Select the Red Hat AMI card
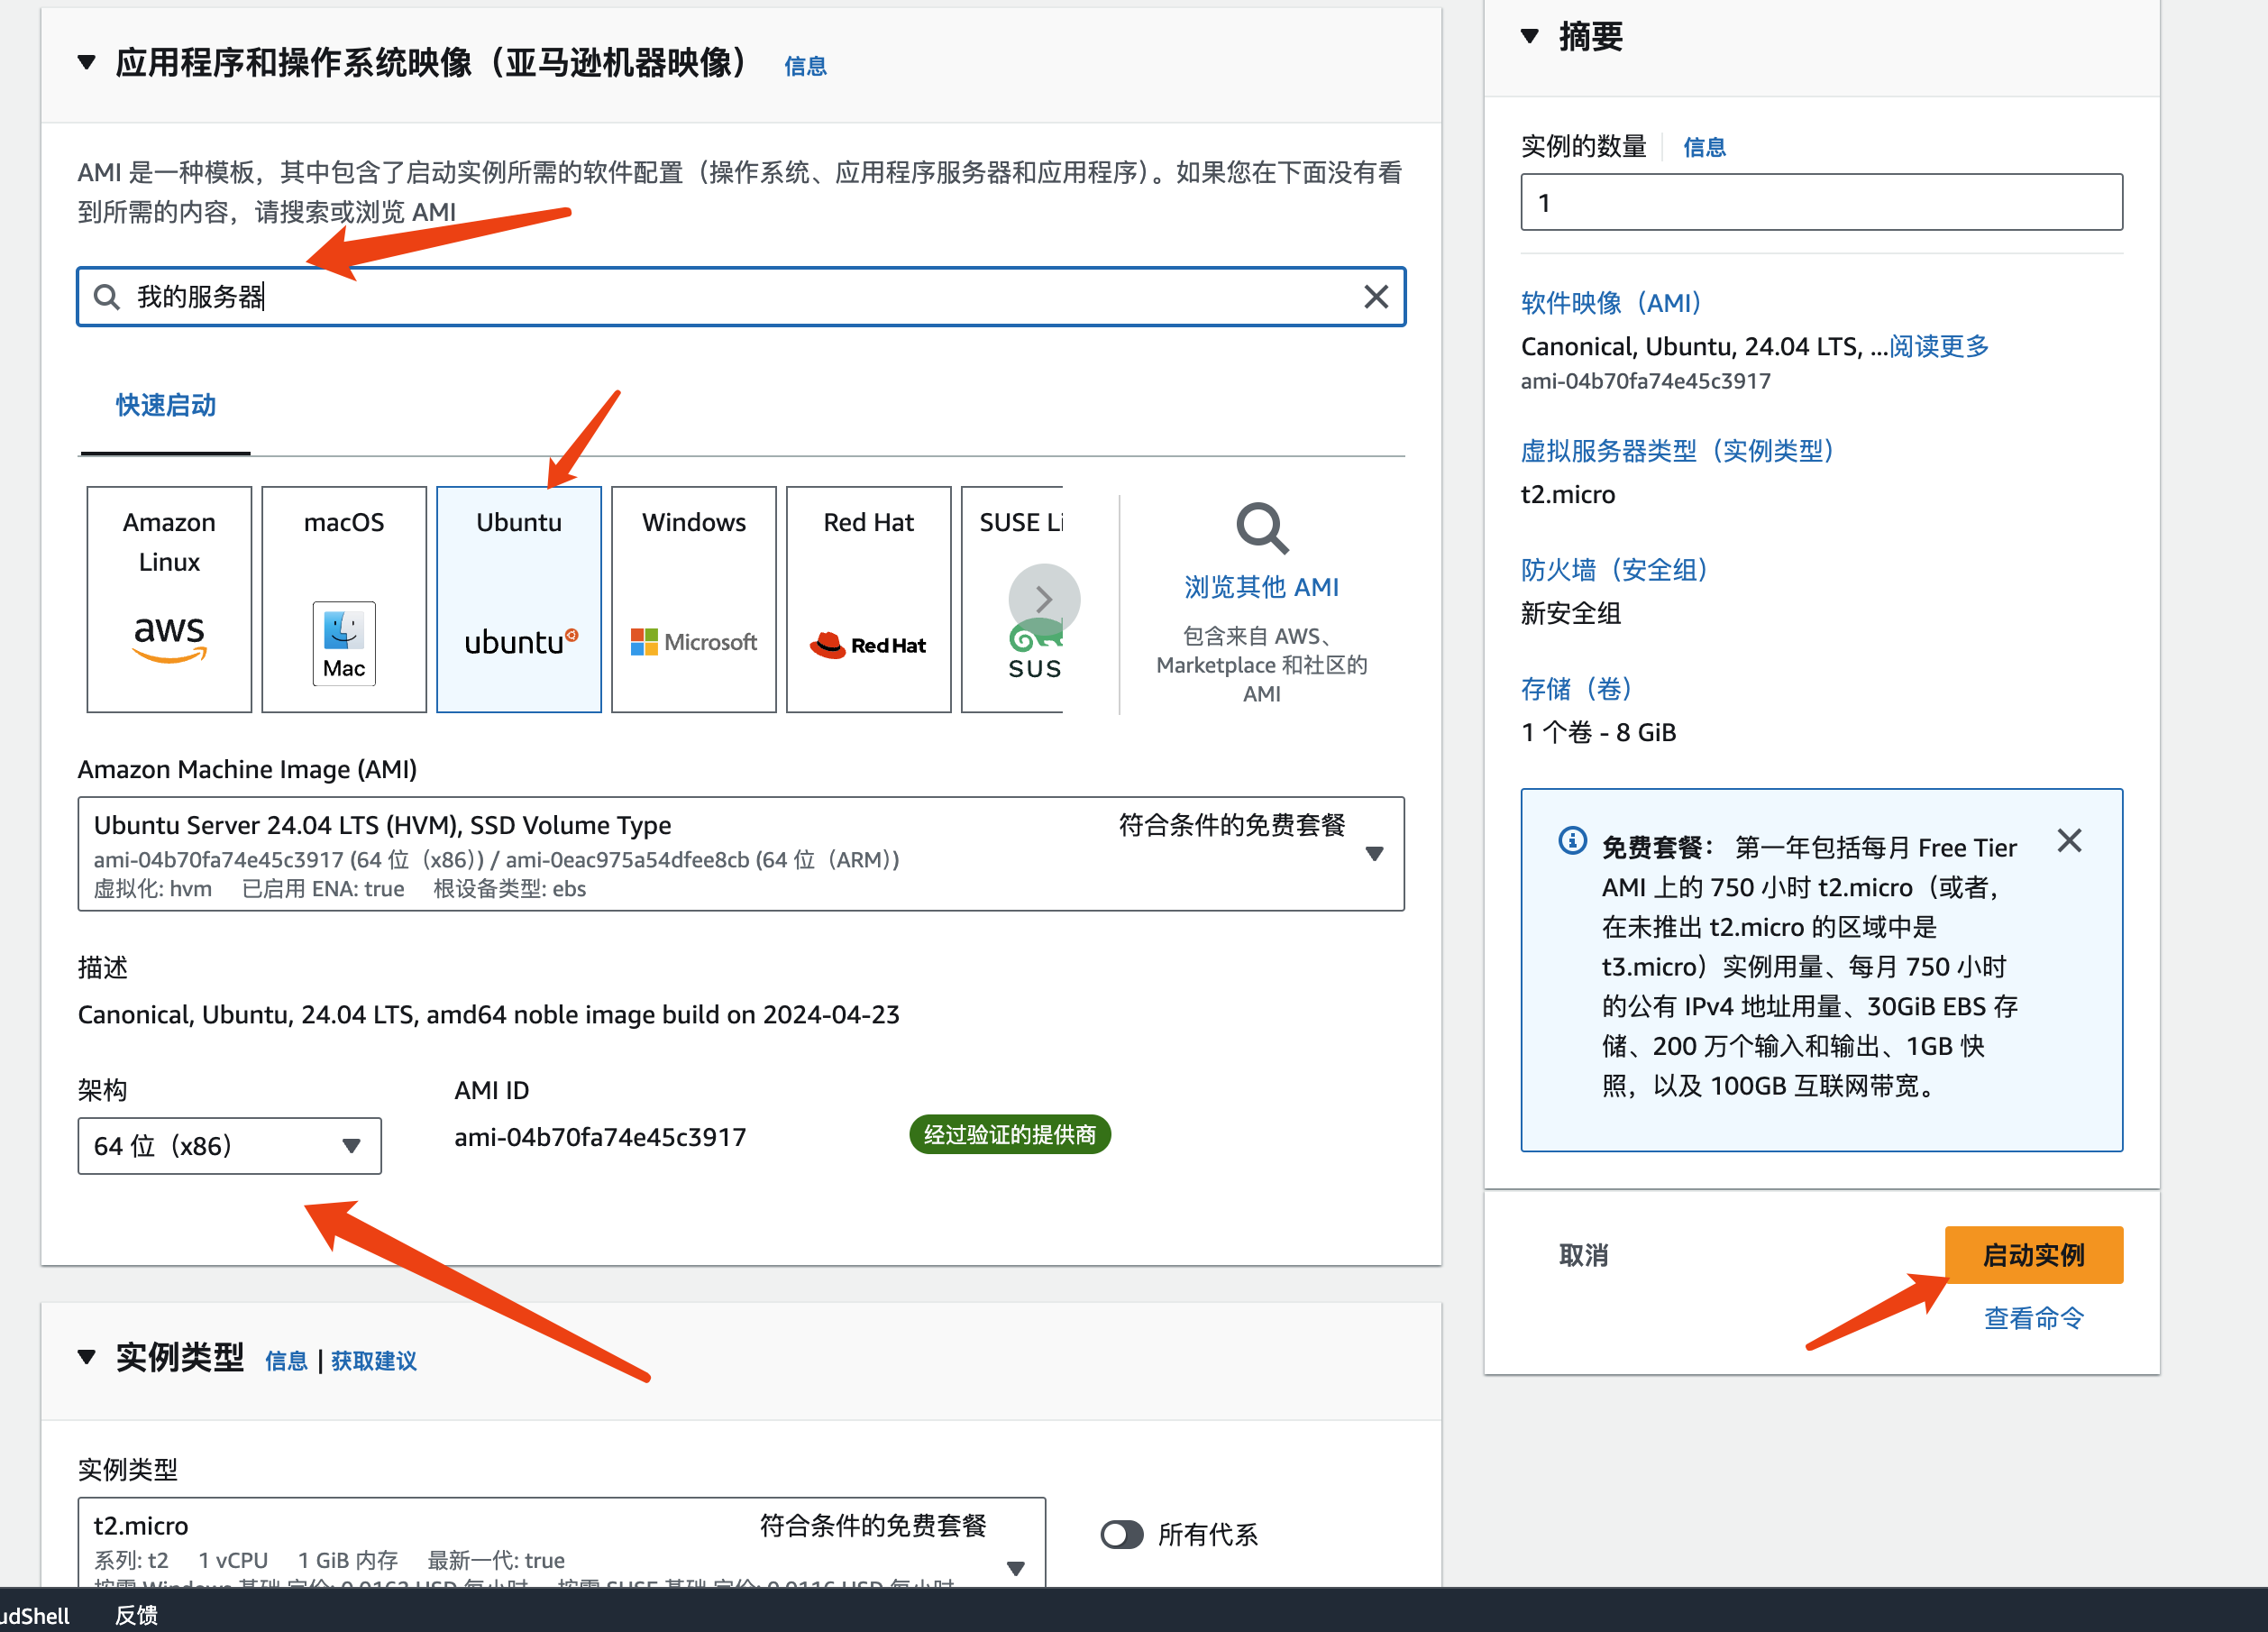2268x1632 pixels. pyautogui.click(x=869, y=599)
